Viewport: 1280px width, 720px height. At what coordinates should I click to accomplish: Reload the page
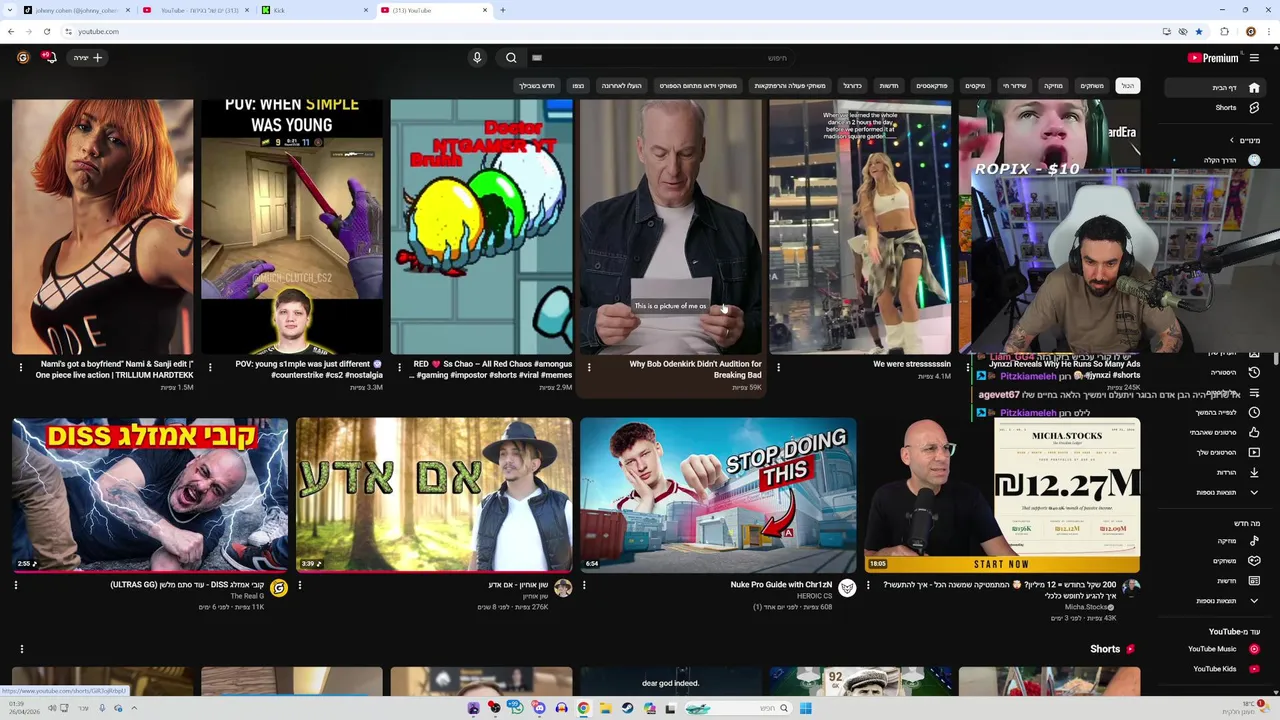(x=46, y=31)
